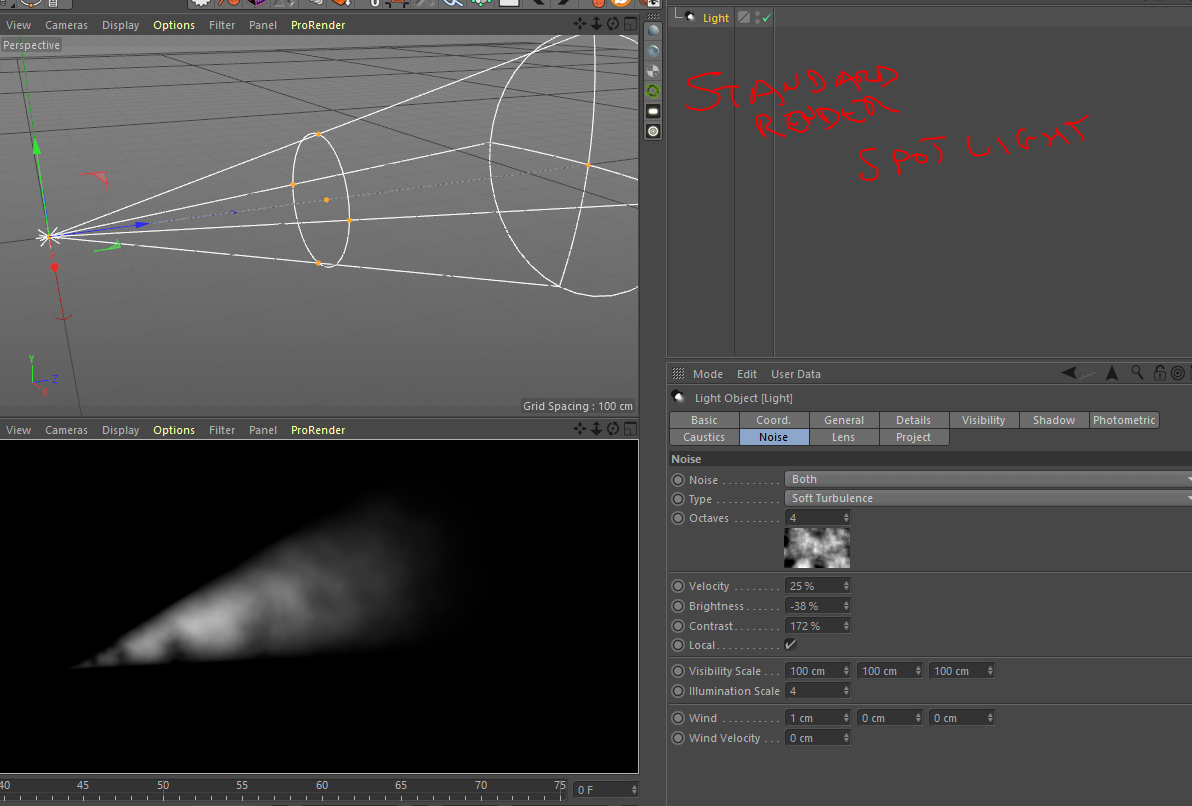Click the noise preview thumbnail

[x=817, y=548]
